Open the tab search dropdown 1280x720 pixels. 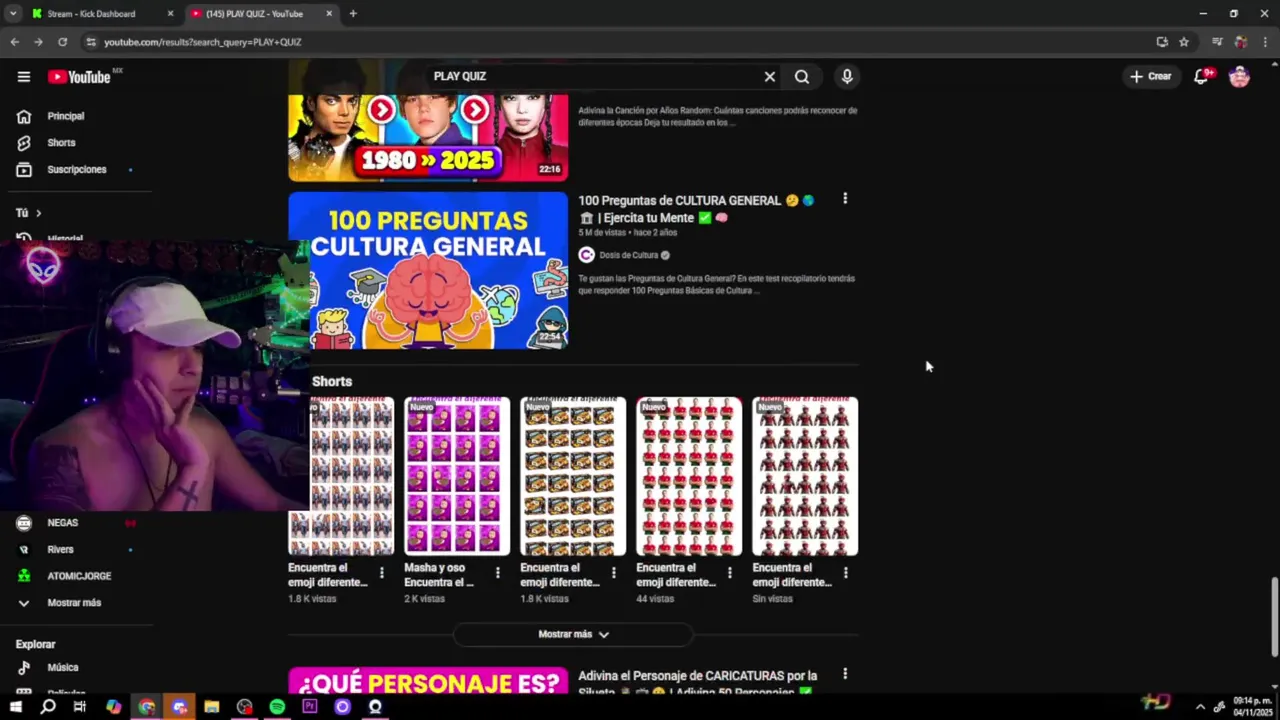[13, 14]
